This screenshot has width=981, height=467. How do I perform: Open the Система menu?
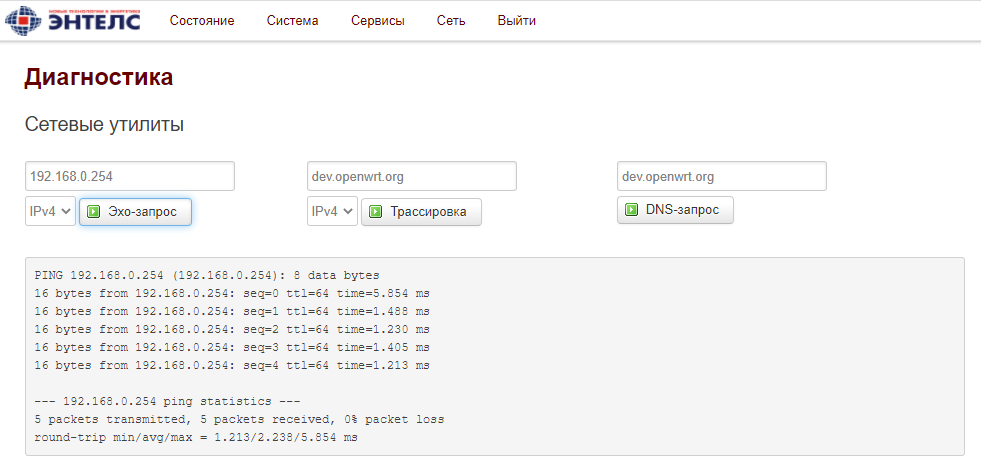pyautogui.click(x=292, y=21)
